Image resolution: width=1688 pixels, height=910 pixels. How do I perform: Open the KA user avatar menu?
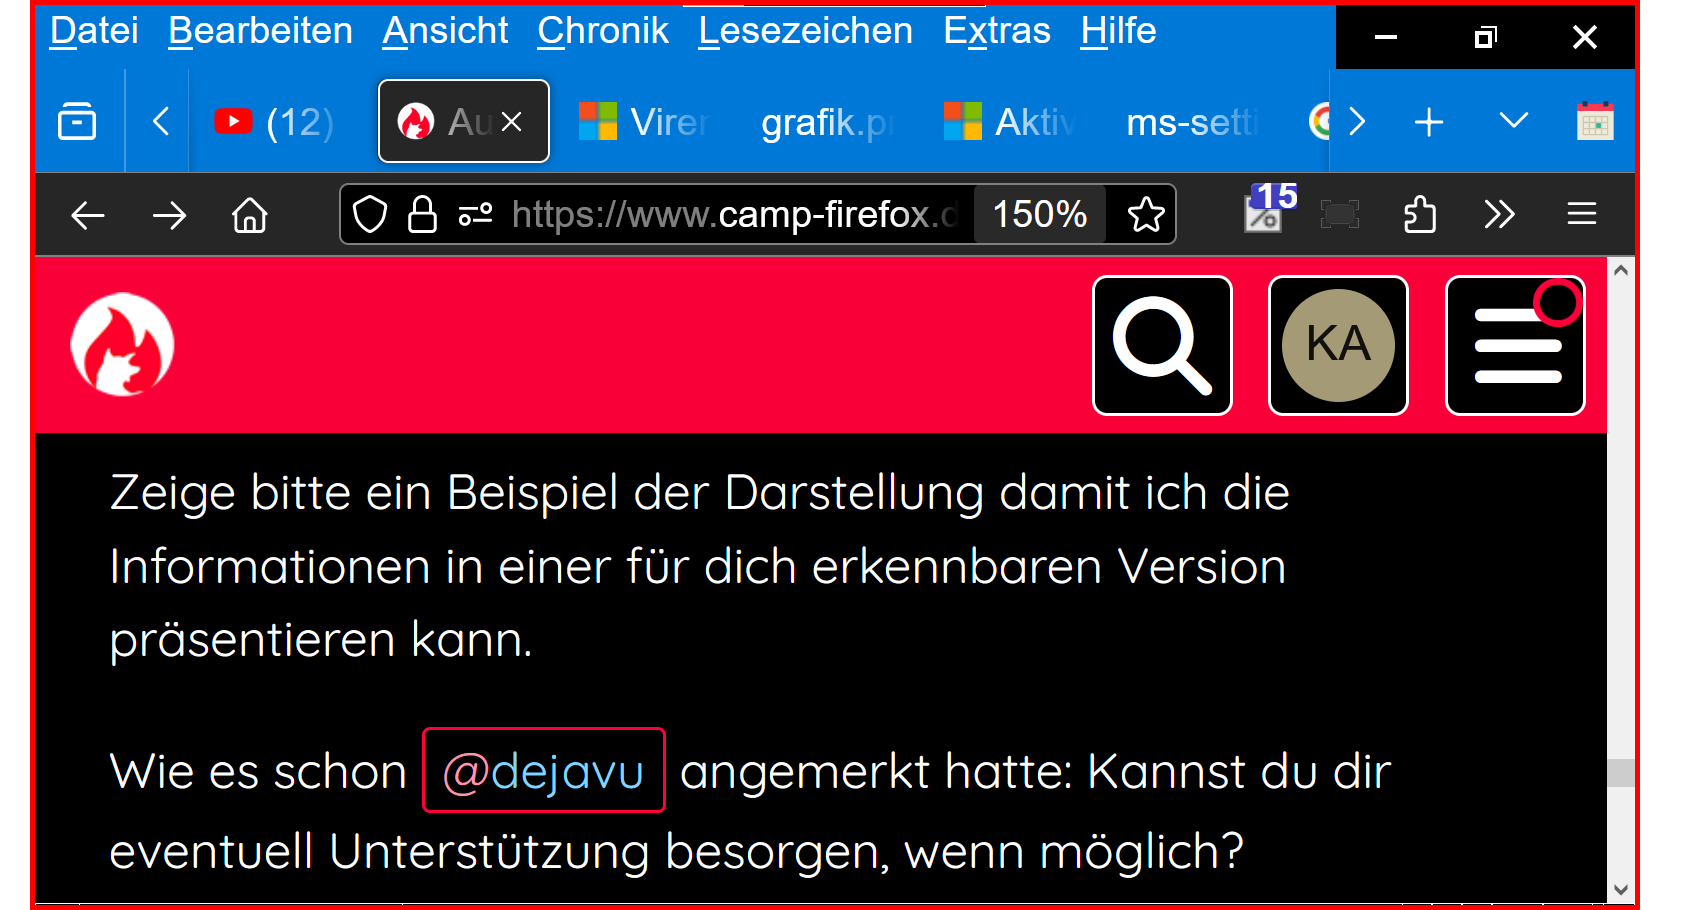pyautogui.click(x=1338, y=345)
